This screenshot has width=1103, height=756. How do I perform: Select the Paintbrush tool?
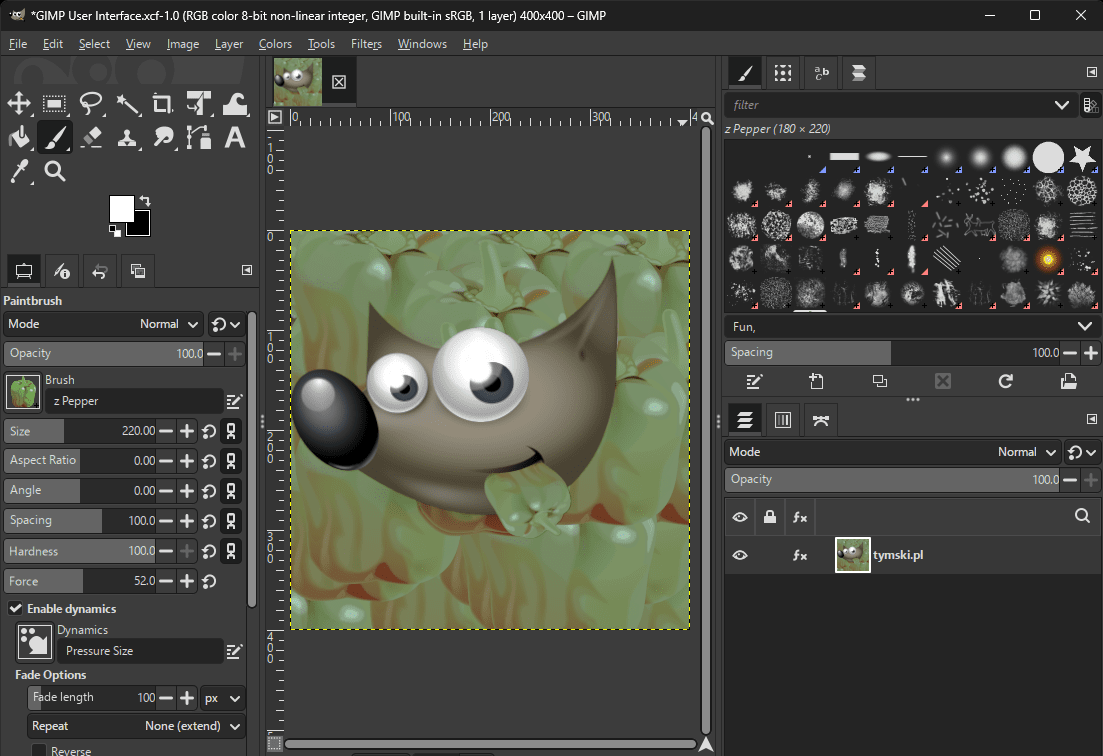[x=54, y=137]
